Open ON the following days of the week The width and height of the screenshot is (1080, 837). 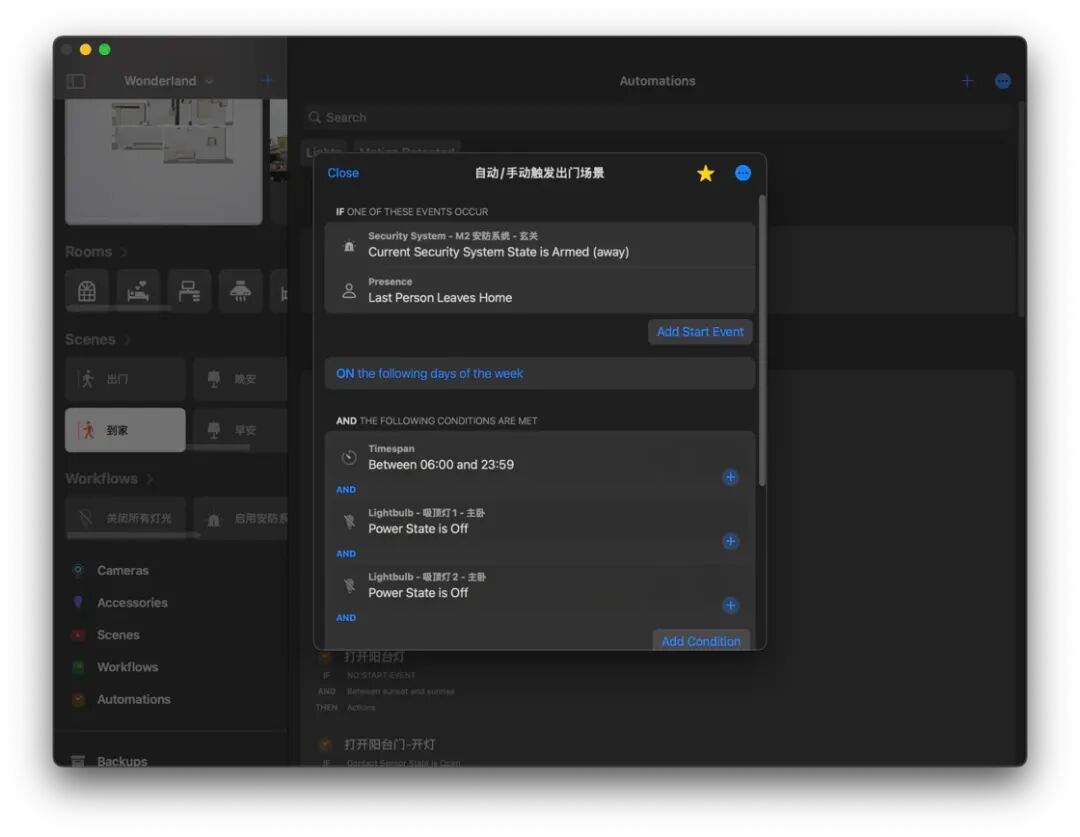(x=539, y=373)
